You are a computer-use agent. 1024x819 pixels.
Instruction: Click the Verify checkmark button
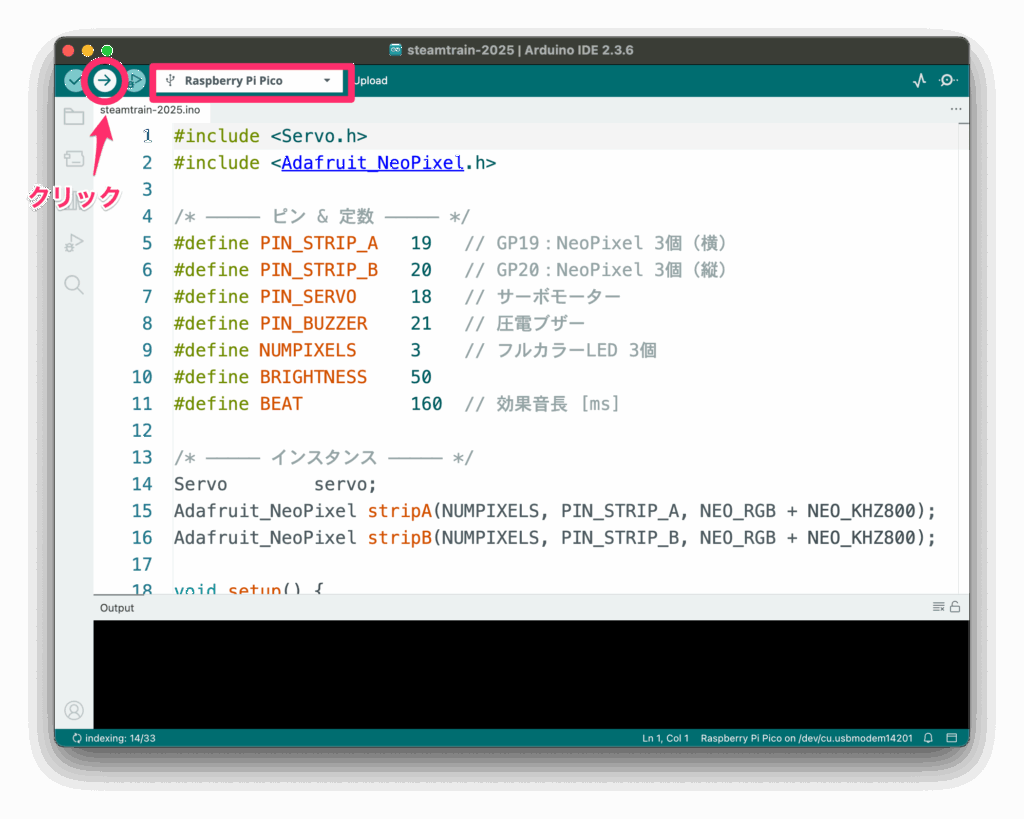tap(74, 80)
